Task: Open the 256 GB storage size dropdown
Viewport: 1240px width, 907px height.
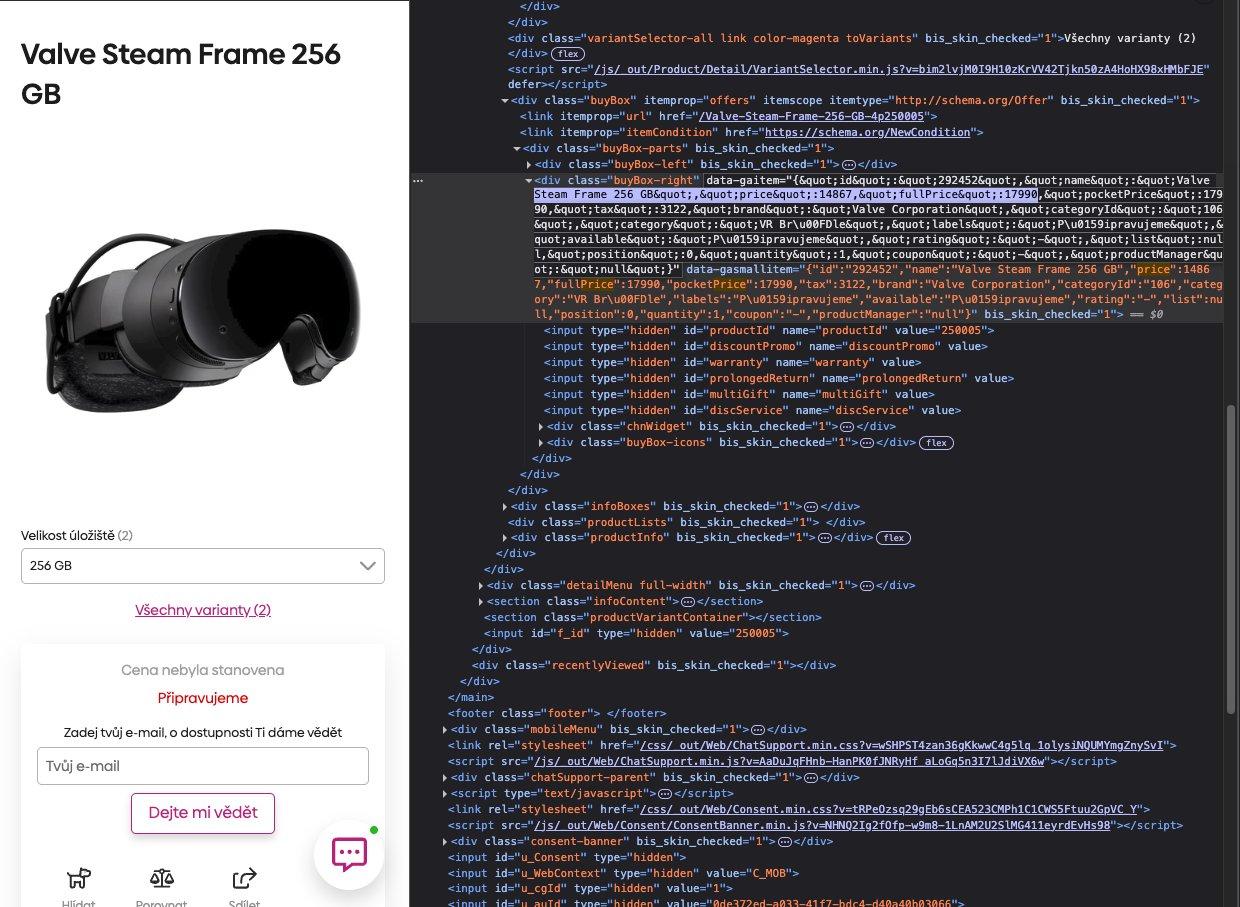Action: [x=203, y=566]
